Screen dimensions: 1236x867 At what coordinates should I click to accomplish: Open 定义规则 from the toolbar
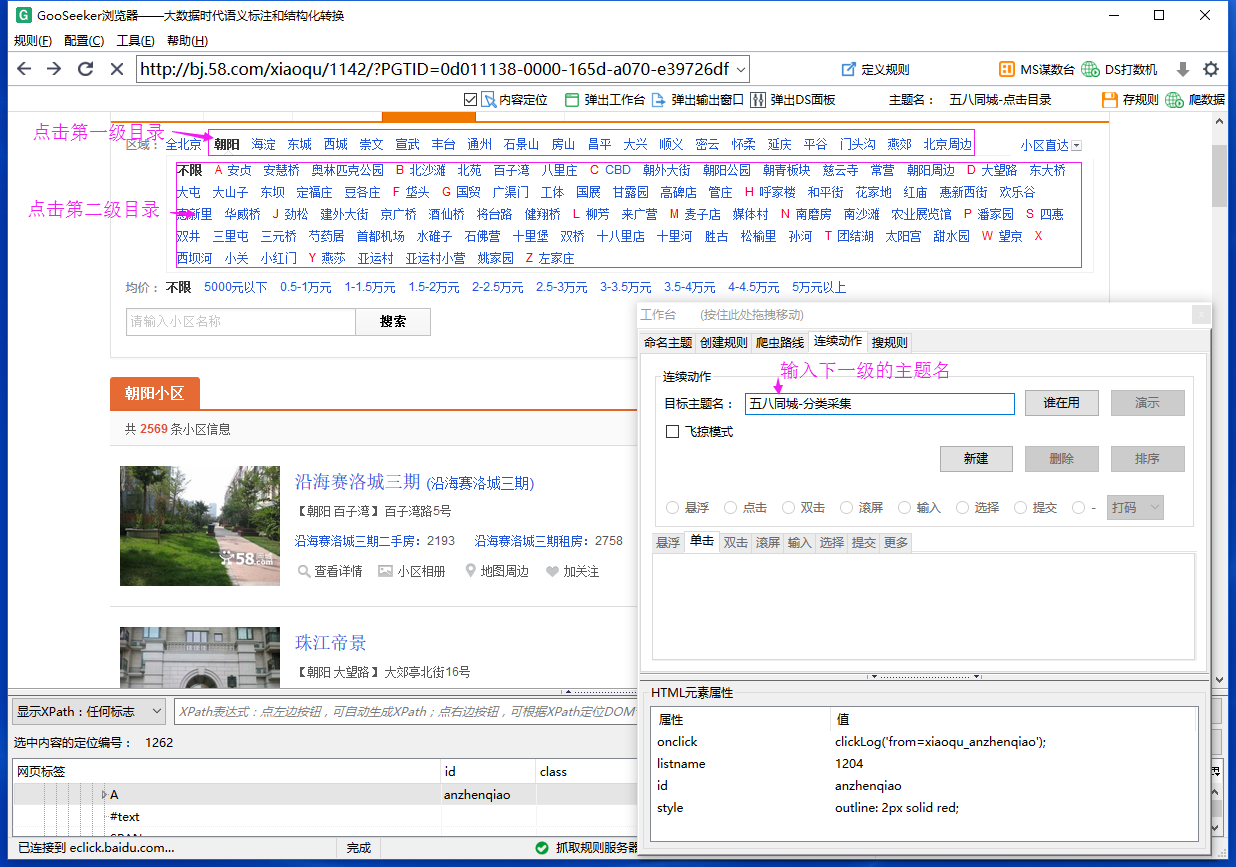pyautogui.click(x=875, y=69)
